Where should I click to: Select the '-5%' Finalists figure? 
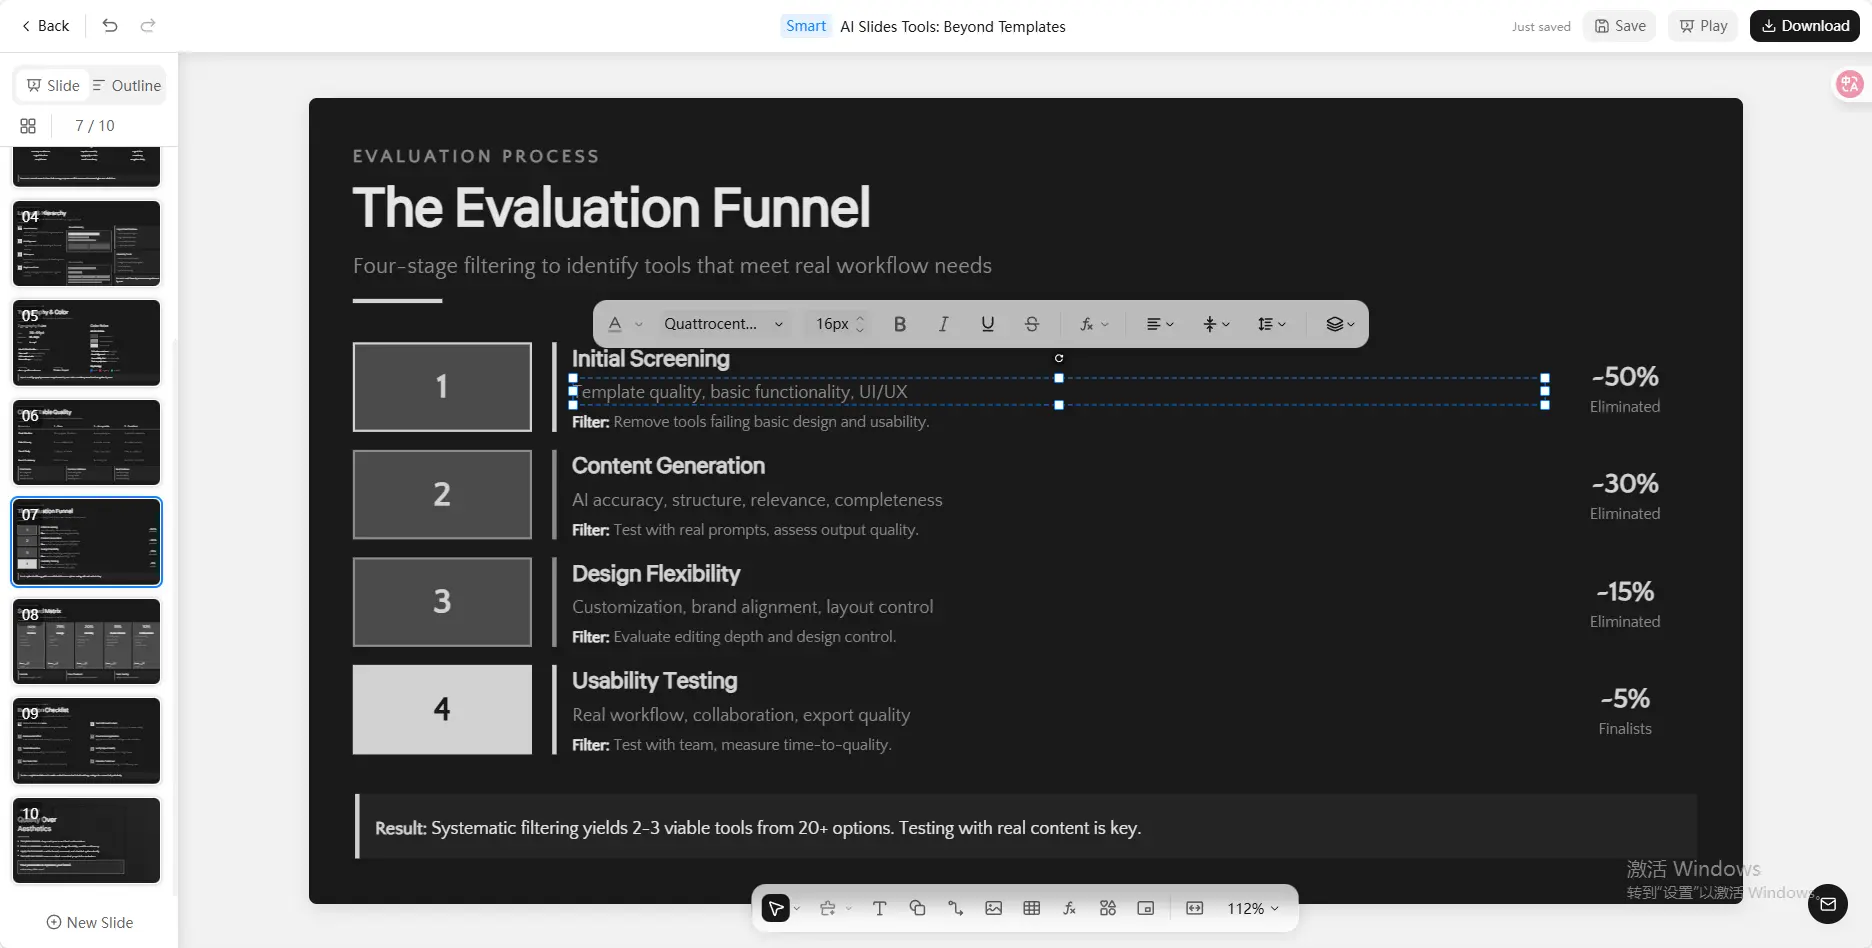(x=1625, y=699)
